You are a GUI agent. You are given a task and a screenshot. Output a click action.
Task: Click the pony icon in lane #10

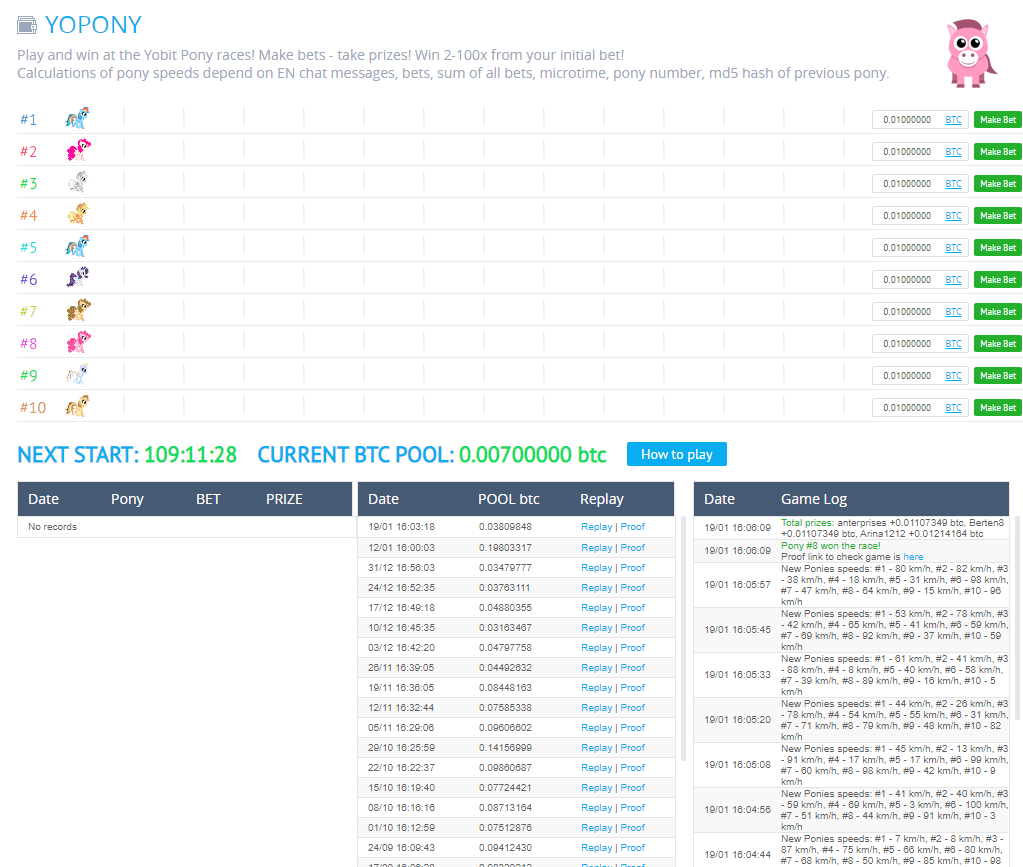(x=77, y=407)
